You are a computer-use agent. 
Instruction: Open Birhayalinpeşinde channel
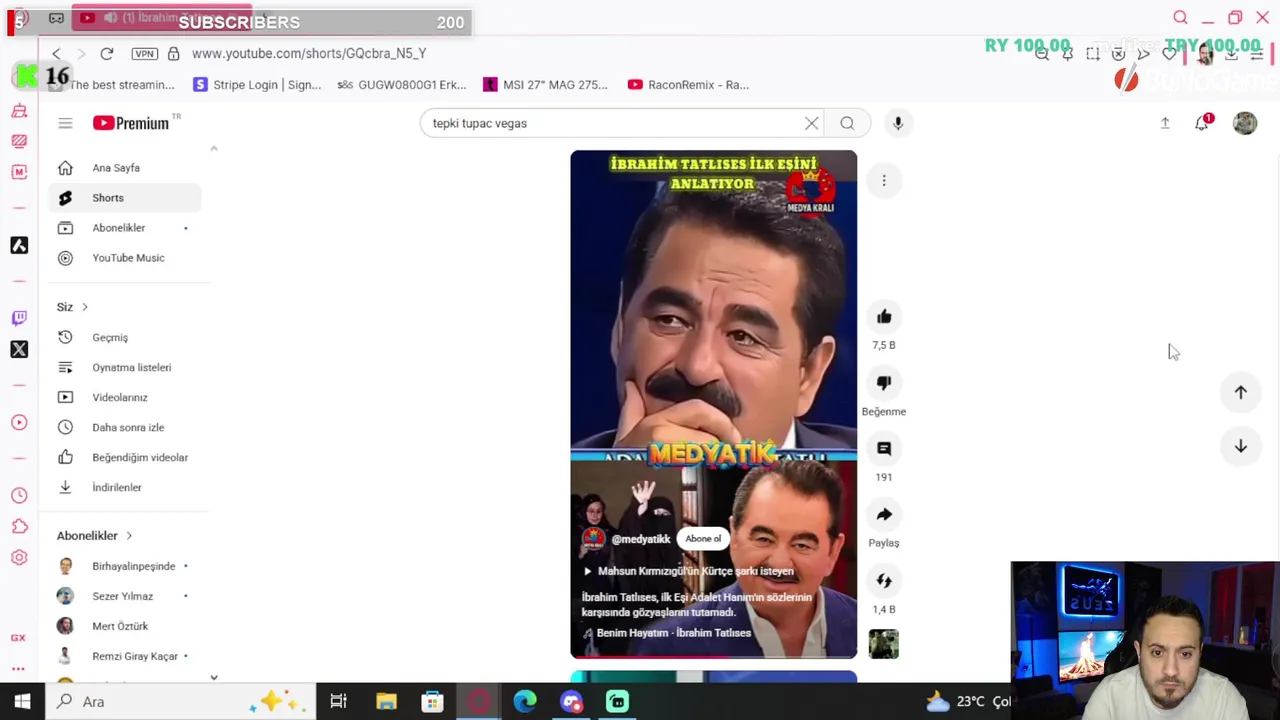tap(124, 566)
